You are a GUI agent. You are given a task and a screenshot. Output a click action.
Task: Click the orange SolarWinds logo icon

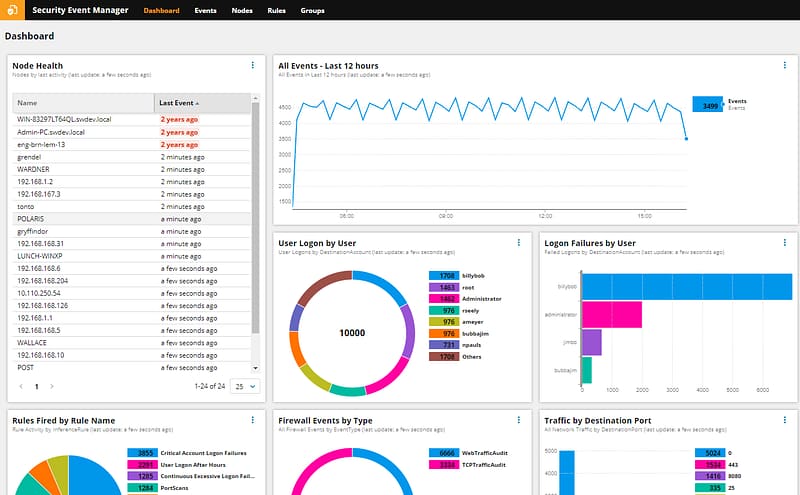tap(12, 10)
